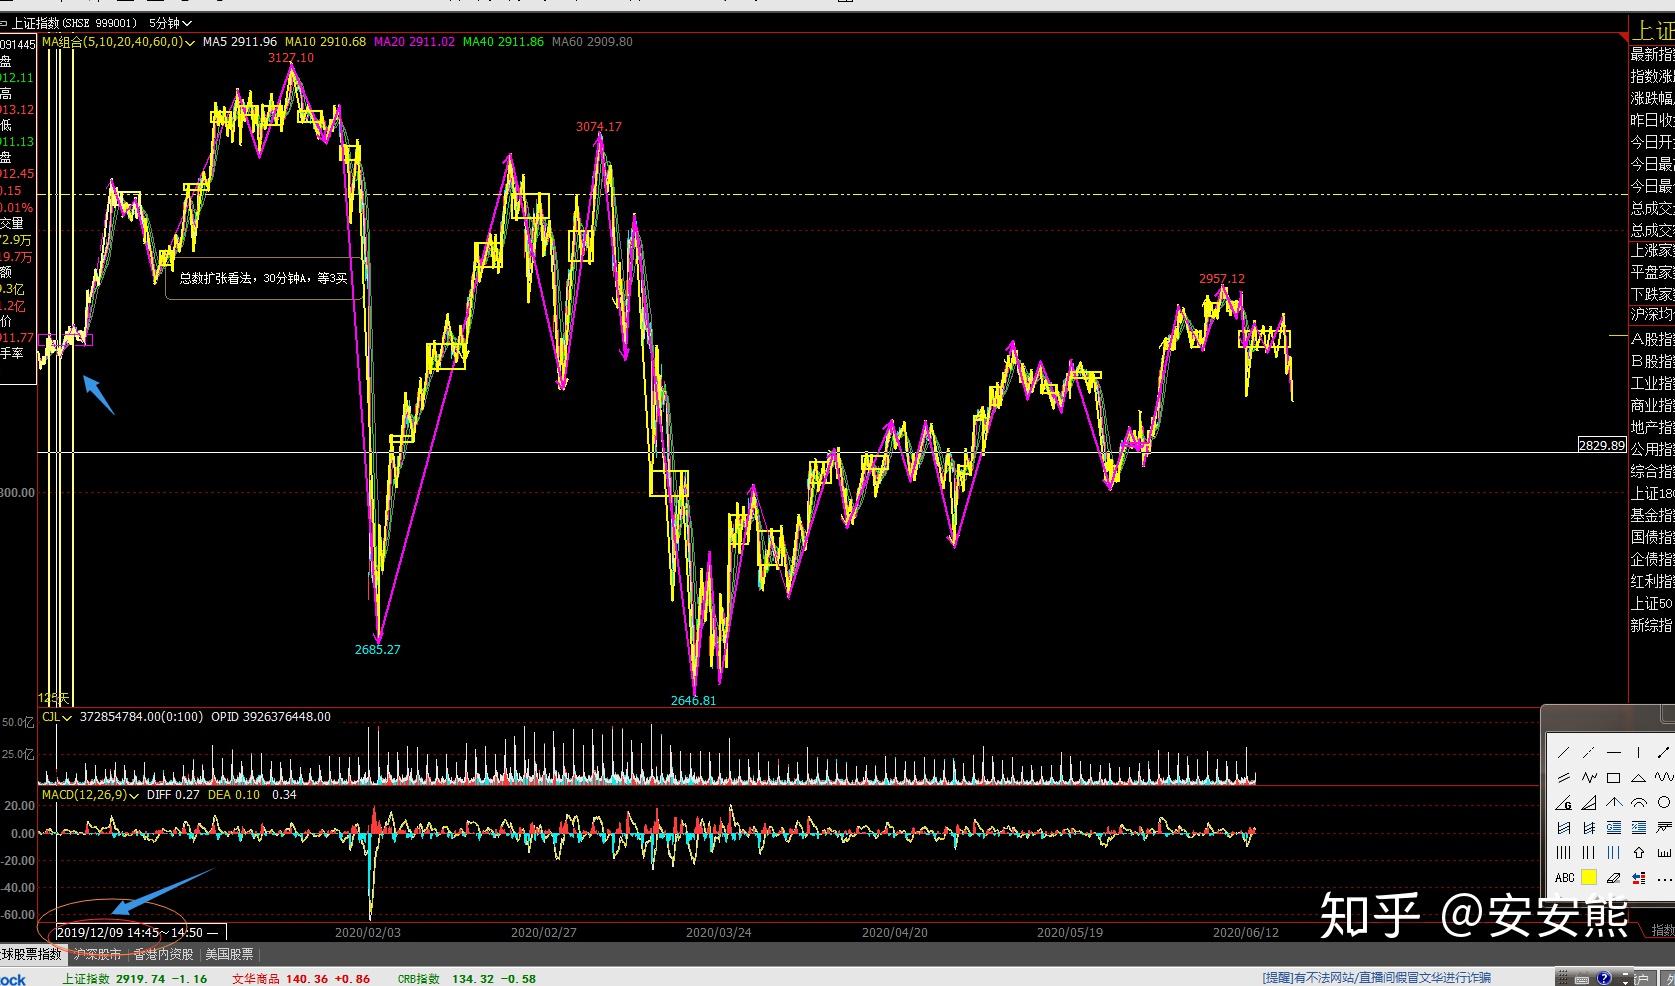Open the fraud warning 提醒 link

[1376, 978]
